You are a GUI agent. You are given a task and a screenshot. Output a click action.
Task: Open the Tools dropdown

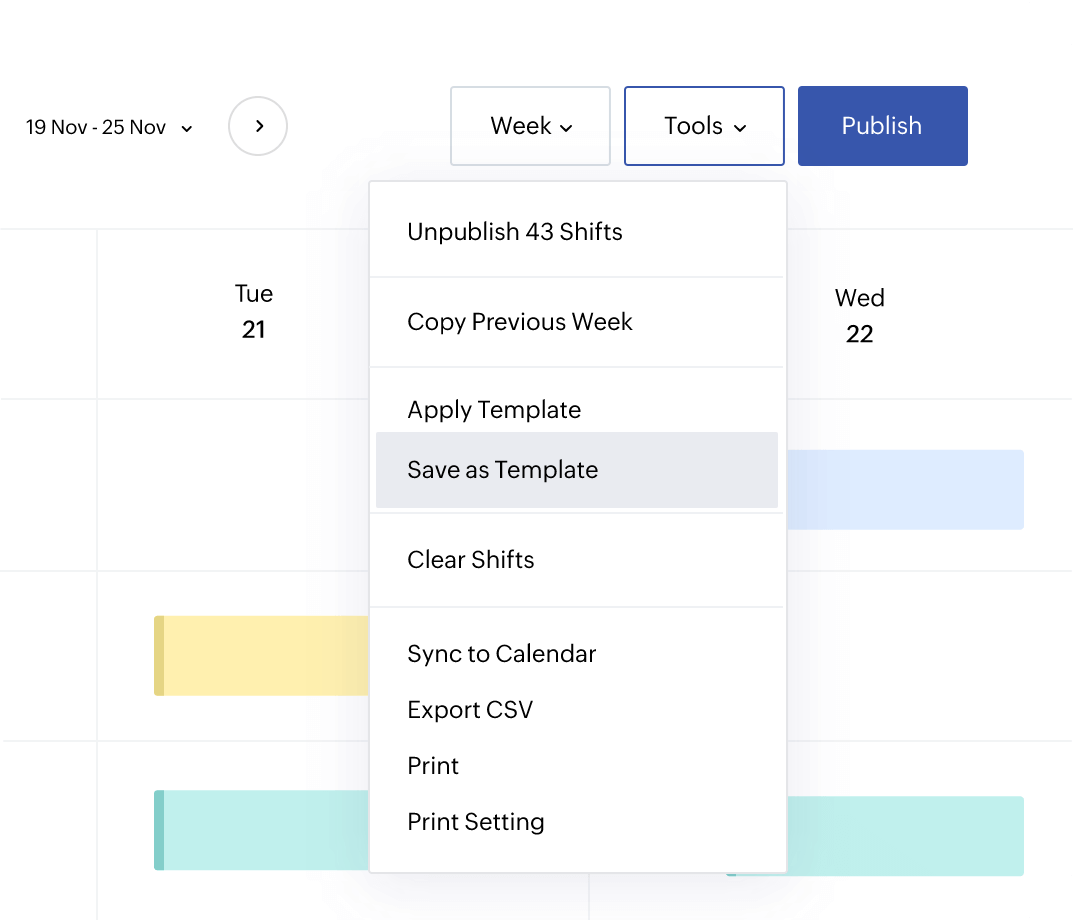[703, 126]
